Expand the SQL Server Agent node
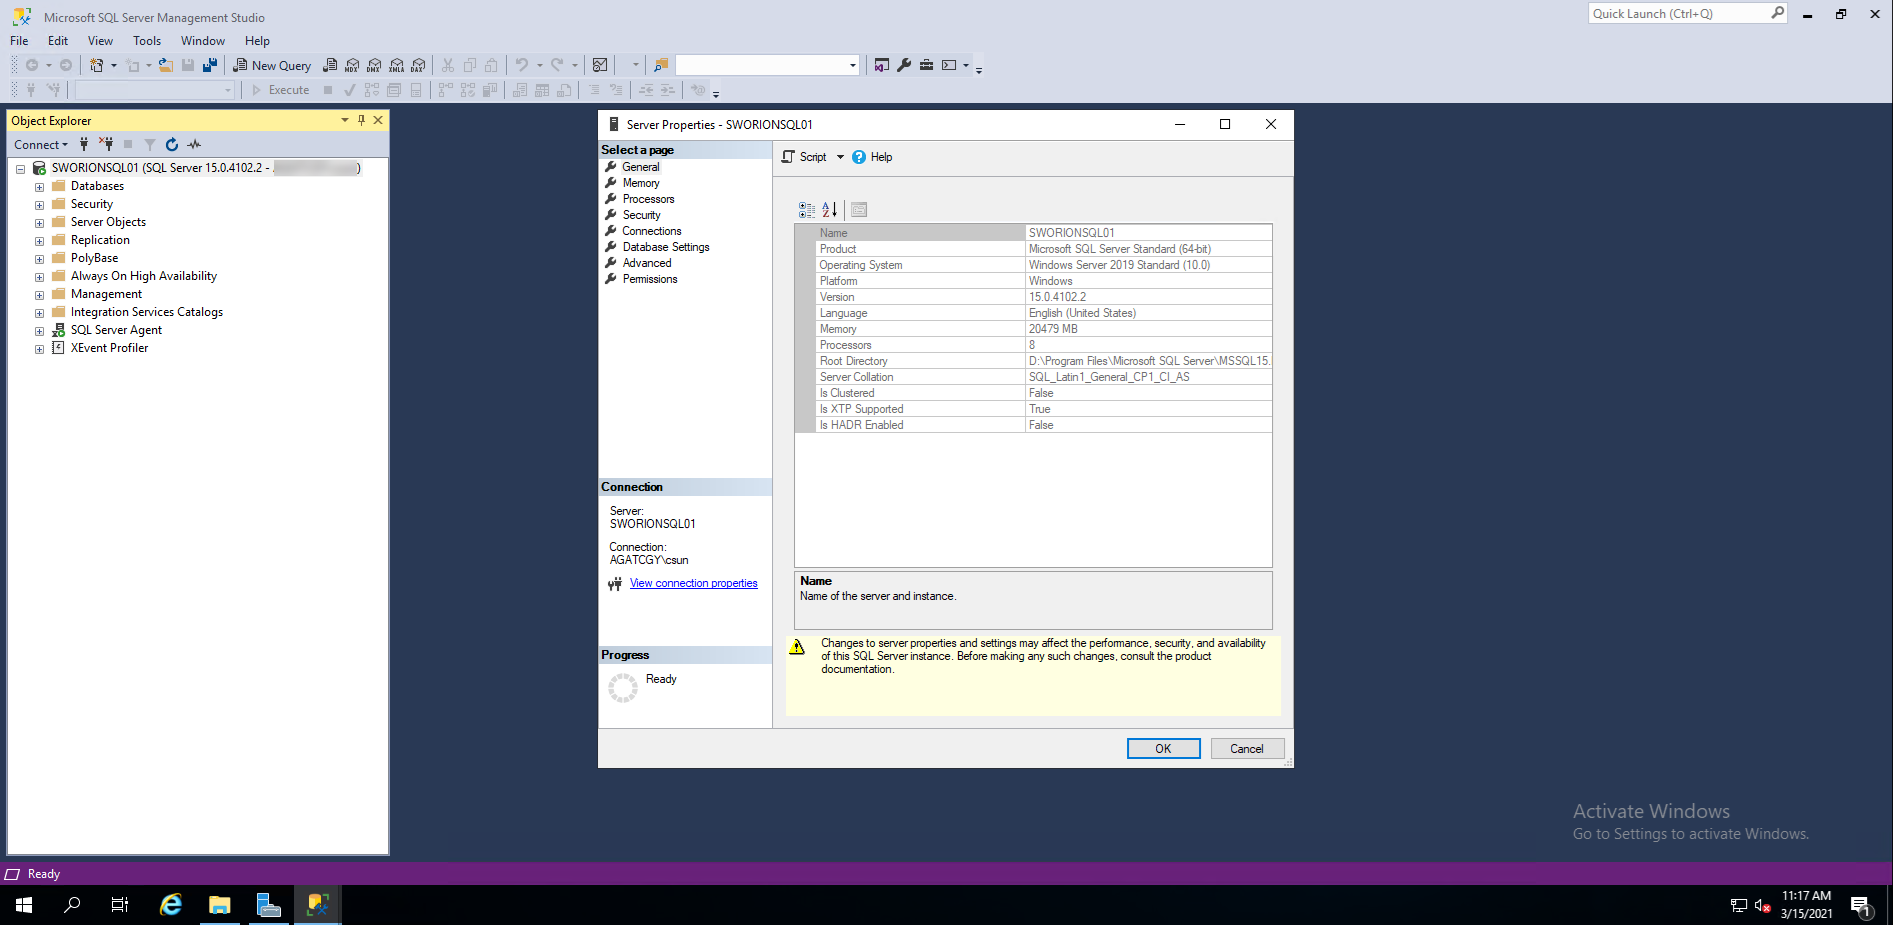 [x=39, y=331]
